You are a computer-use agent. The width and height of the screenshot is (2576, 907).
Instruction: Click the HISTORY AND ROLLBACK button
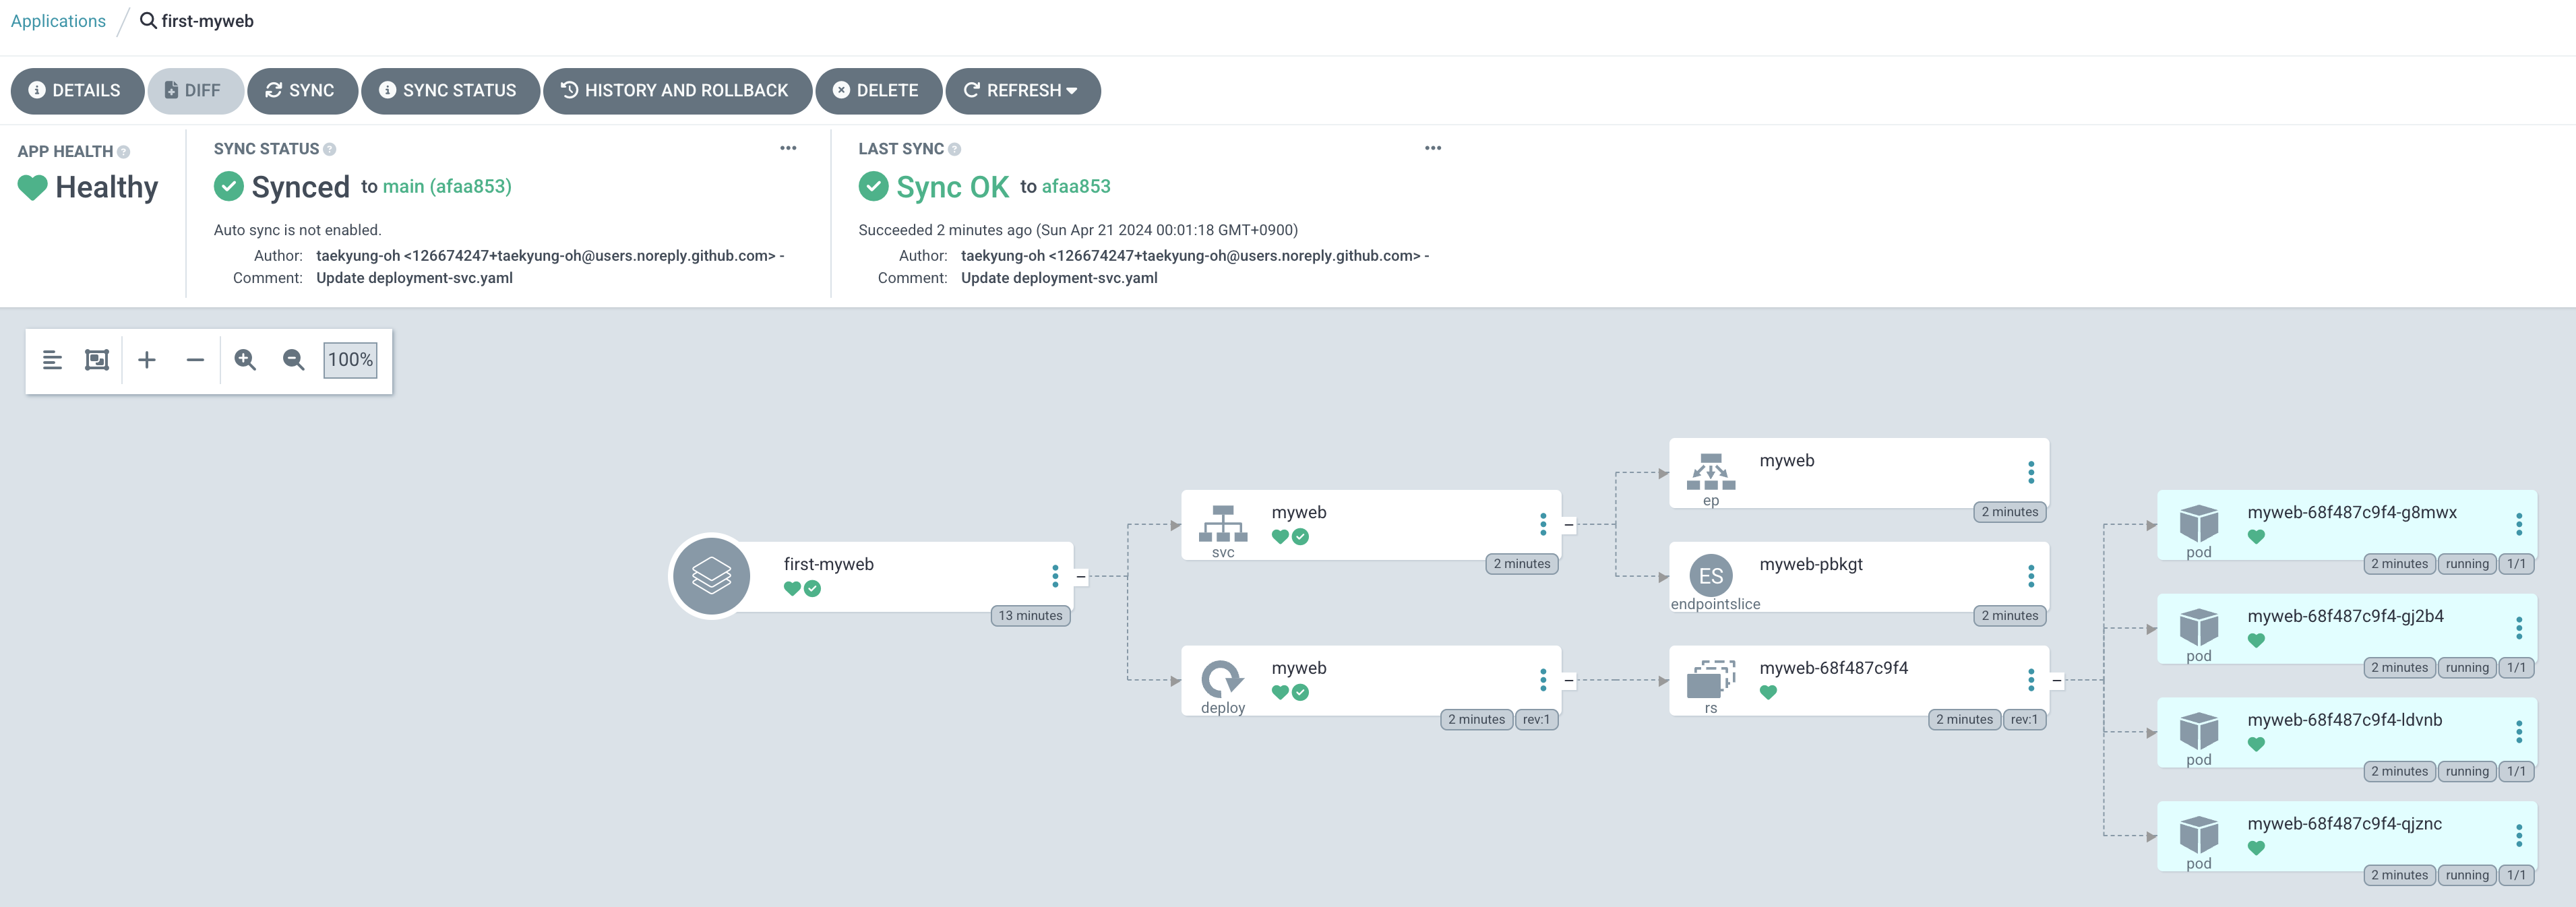click(x=676, y=91)
